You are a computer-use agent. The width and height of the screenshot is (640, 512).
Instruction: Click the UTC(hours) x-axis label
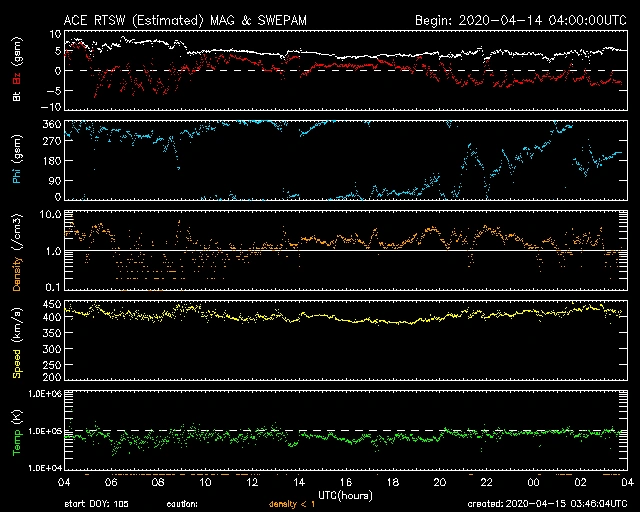[345, 493]
